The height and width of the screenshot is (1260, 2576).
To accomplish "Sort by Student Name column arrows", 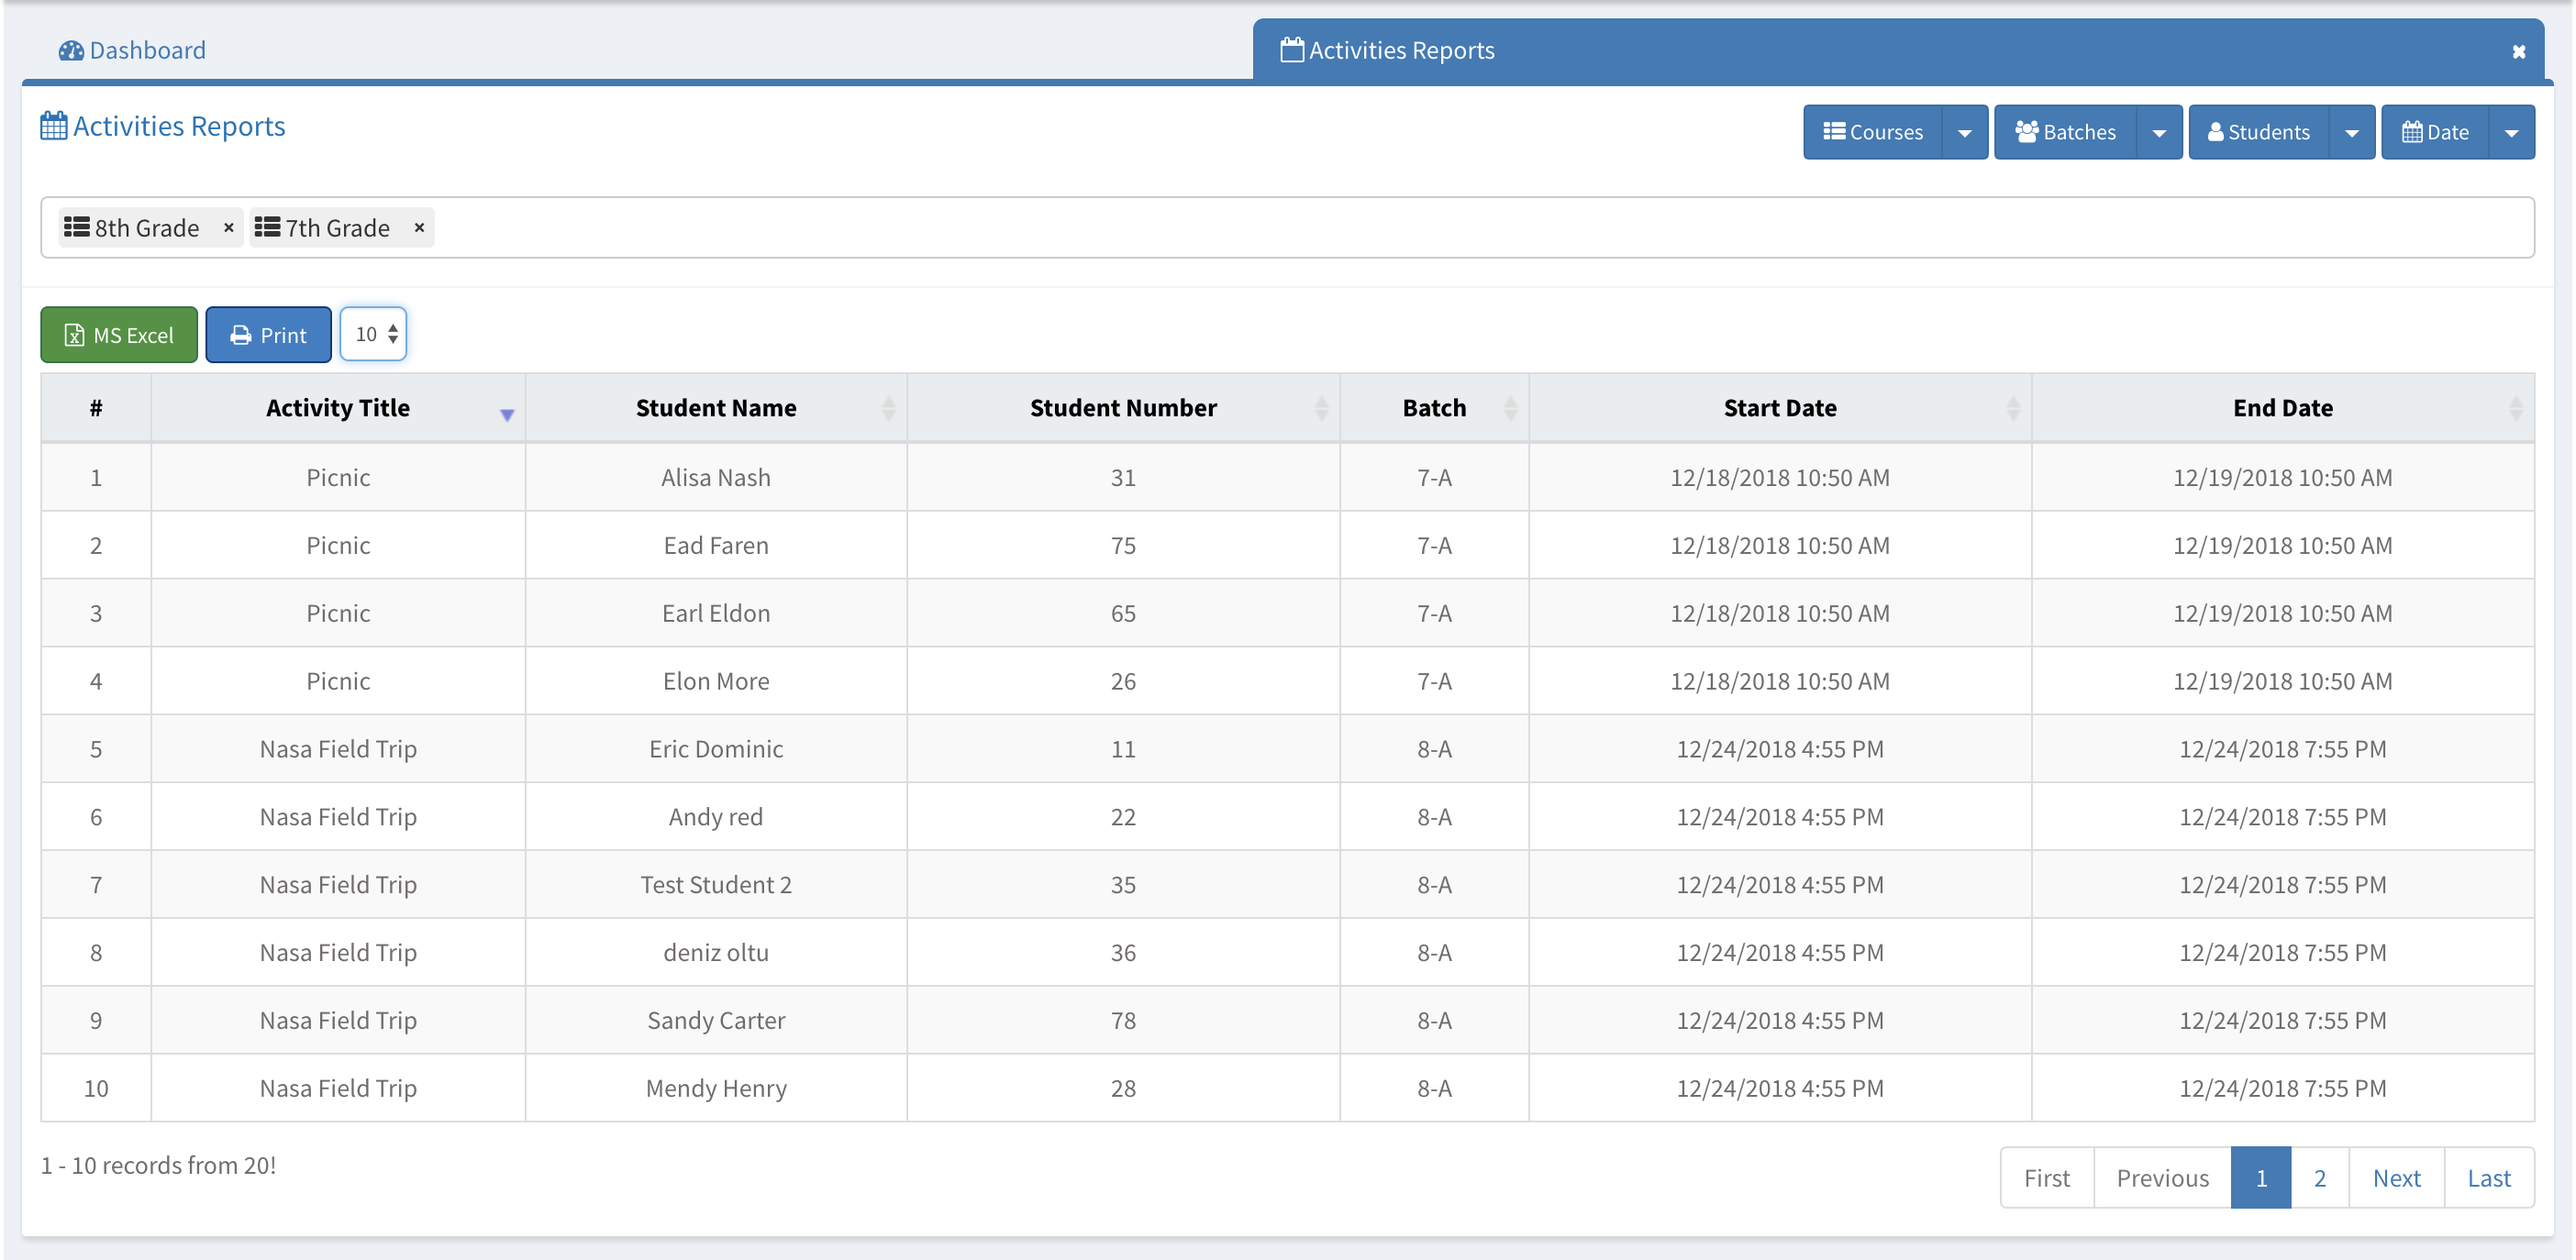I will tap(888, 408).
